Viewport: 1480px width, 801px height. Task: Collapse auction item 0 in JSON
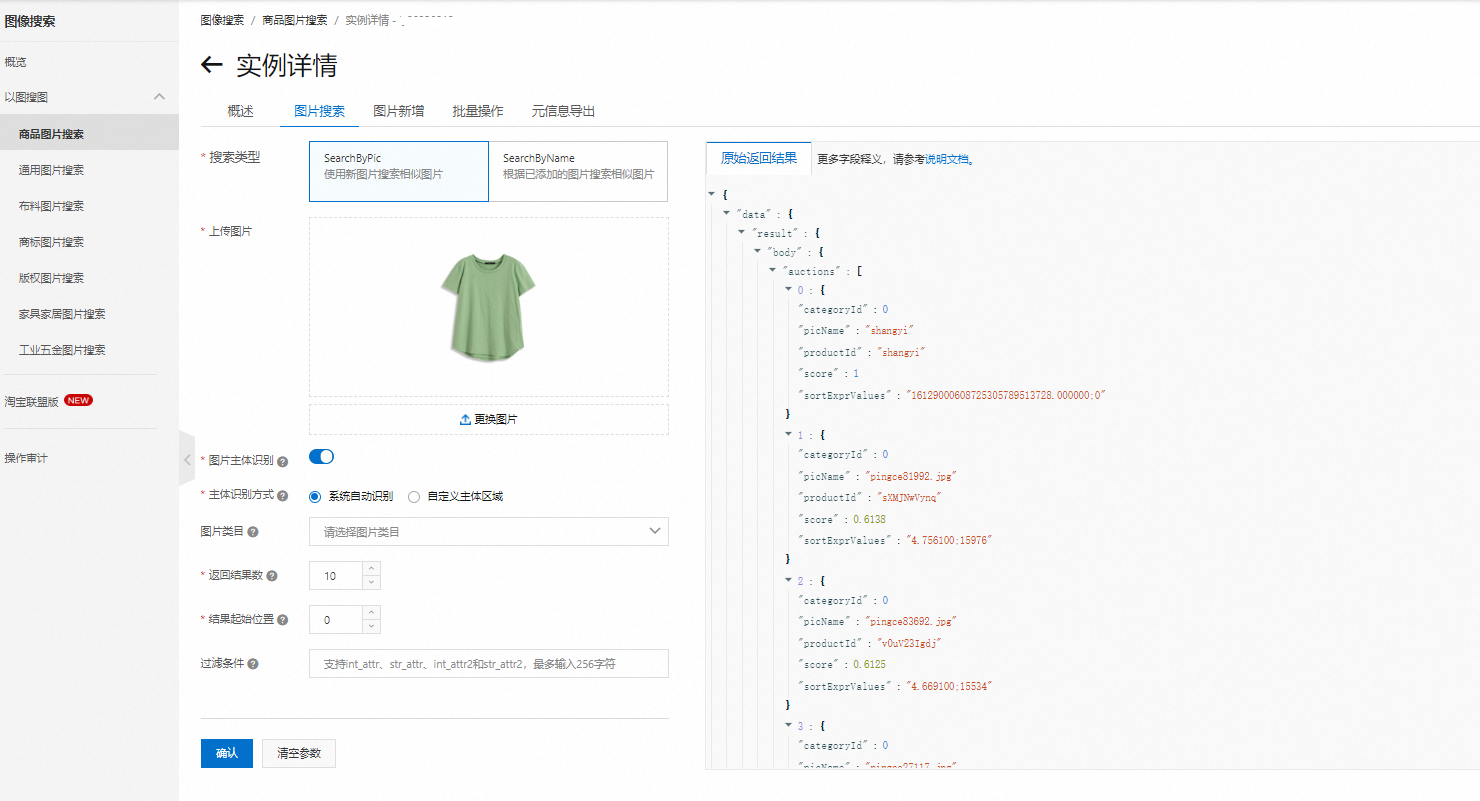[789, 289]
